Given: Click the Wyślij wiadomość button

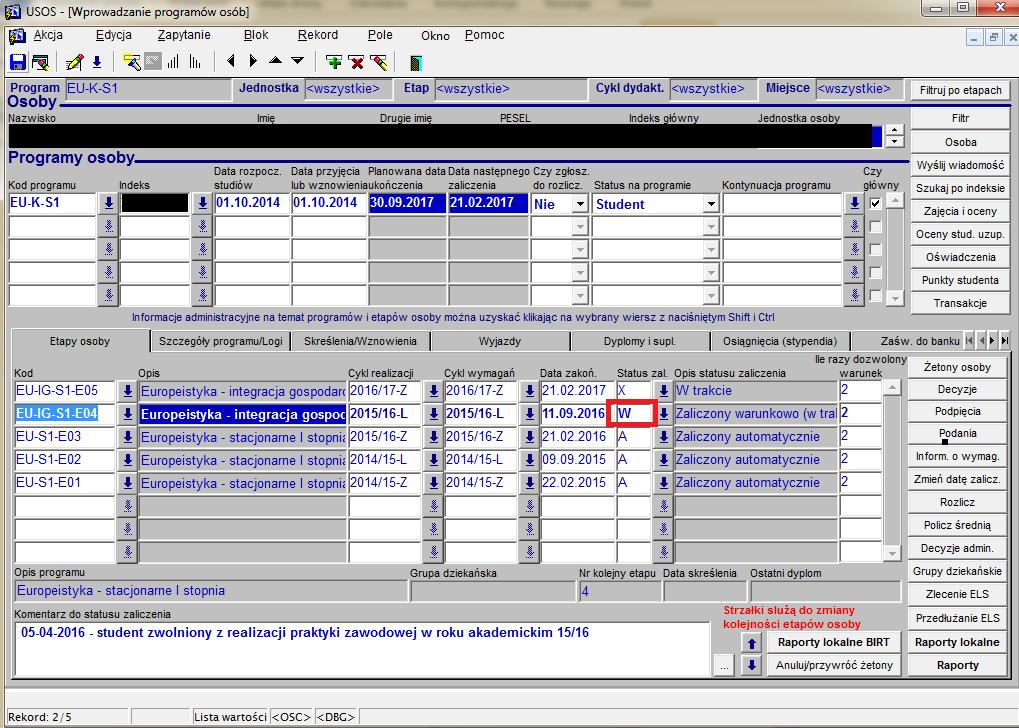Looking at the screenshot, I should 961,166.
